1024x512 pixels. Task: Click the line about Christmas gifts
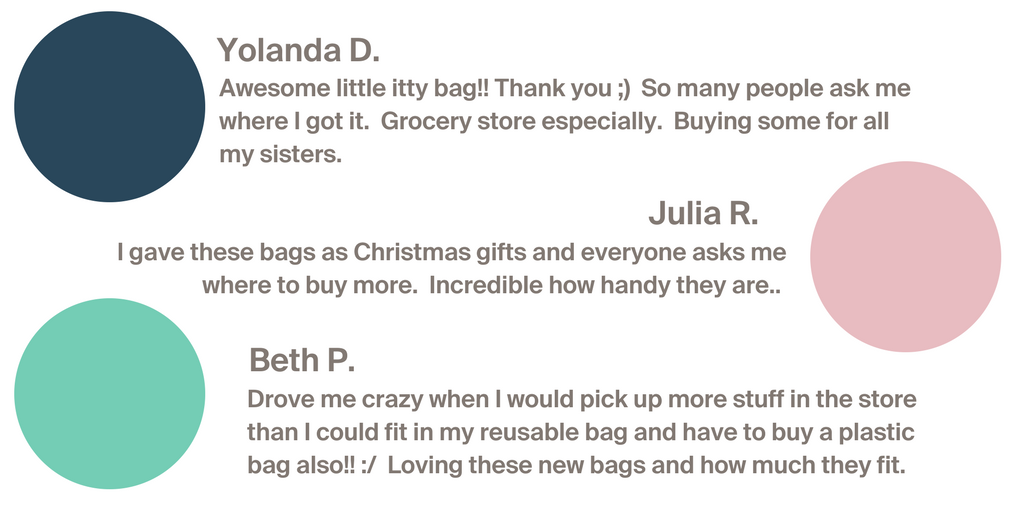click(451, 252)
